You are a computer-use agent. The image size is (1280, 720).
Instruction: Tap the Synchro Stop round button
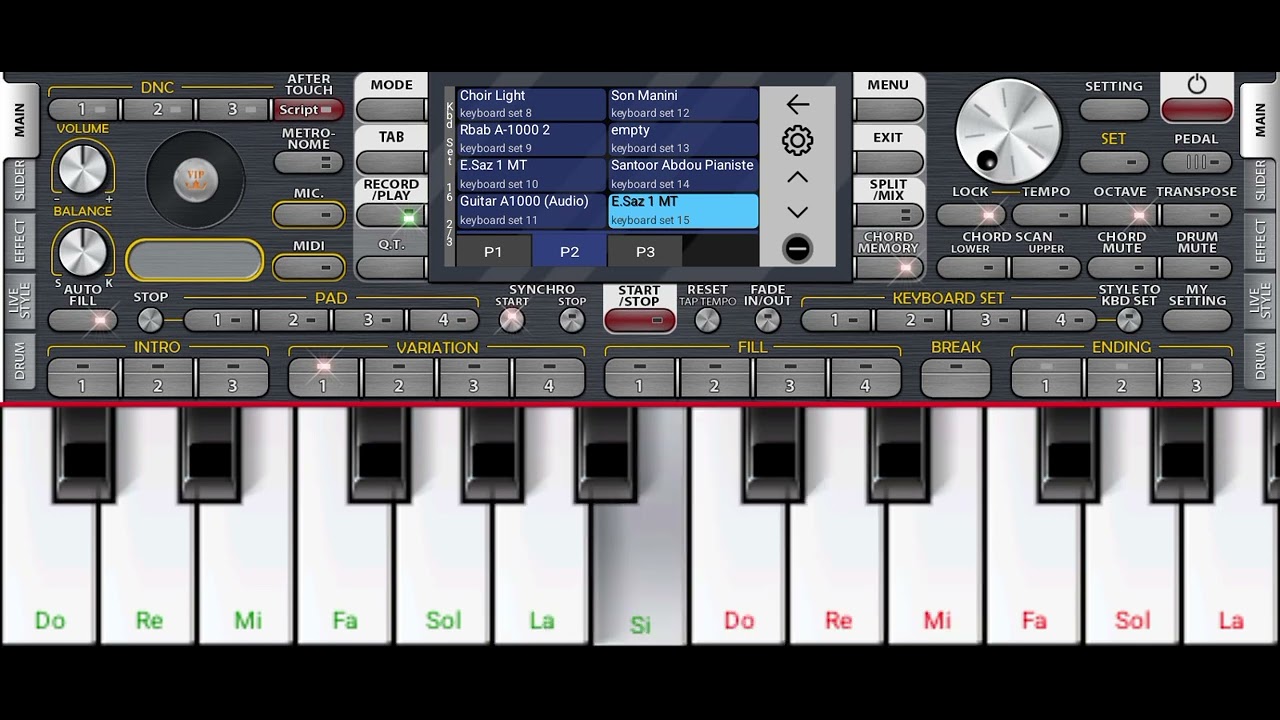[x=571, y=320]
